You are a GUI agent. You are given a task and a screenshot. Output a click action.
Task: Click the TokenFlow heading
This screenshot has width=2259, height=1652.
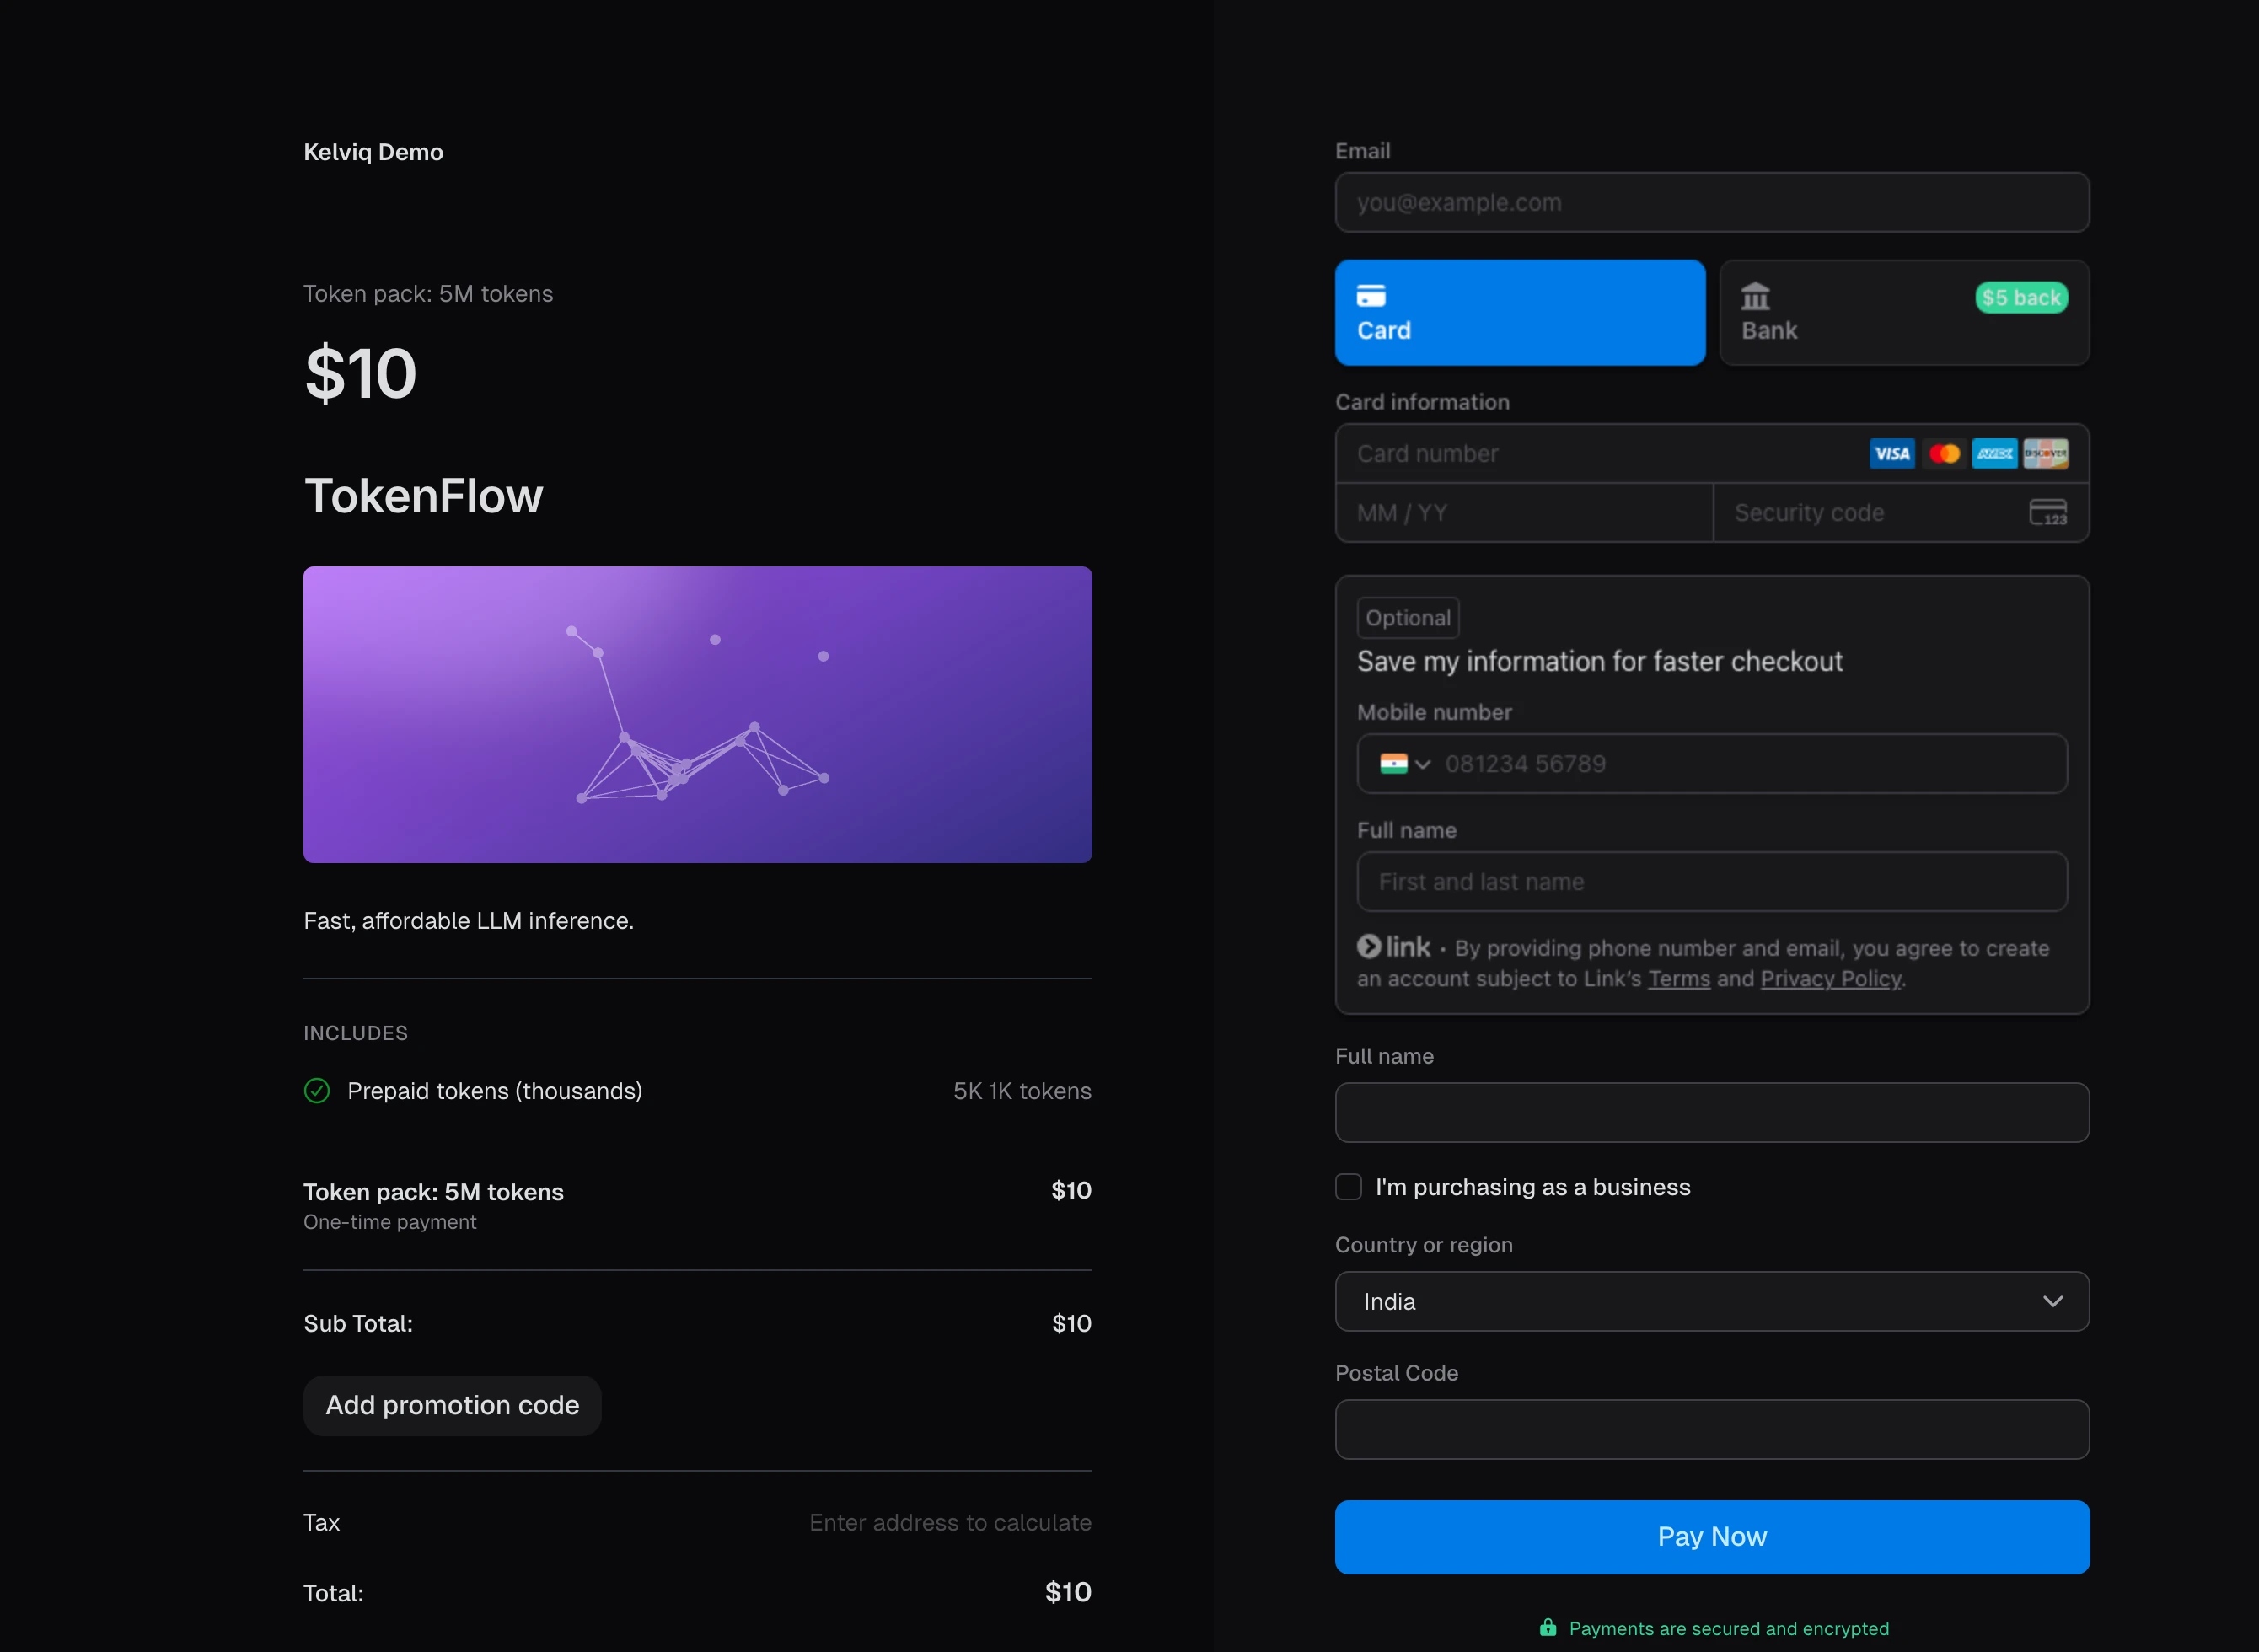click(x=423, y=495)
